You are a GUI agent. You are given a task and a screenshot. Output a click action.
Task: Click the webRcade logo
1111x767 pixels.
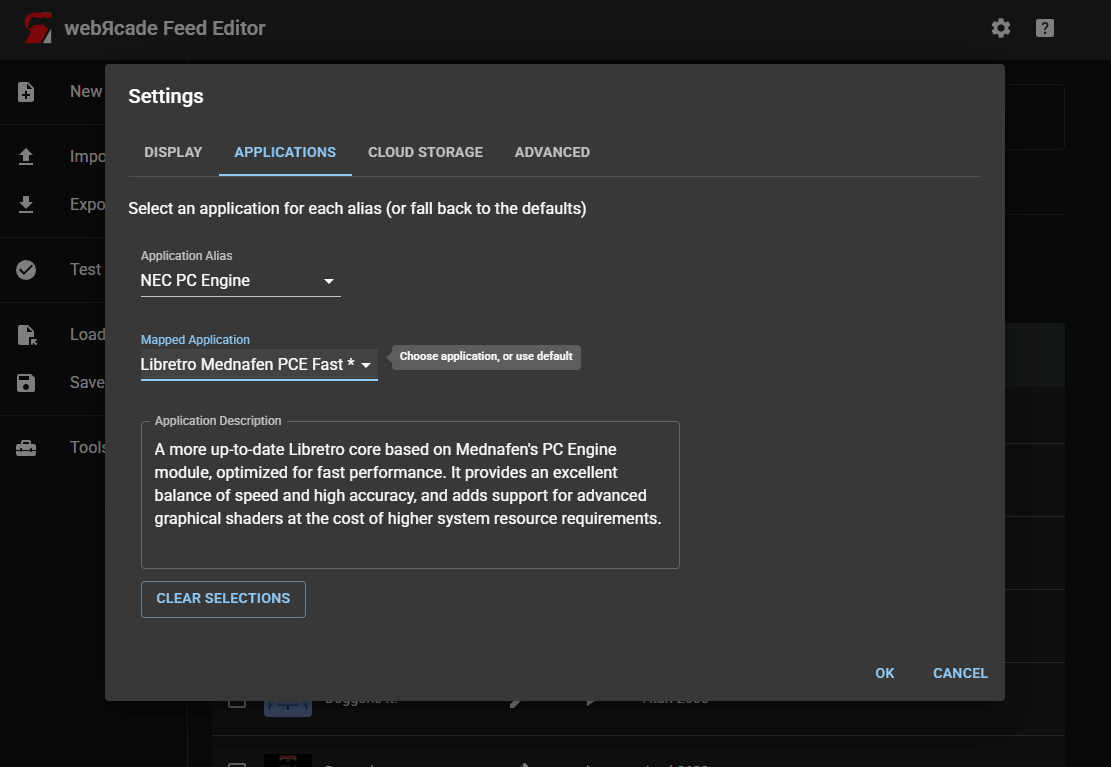pyautogui.click(x=39, y=28)
